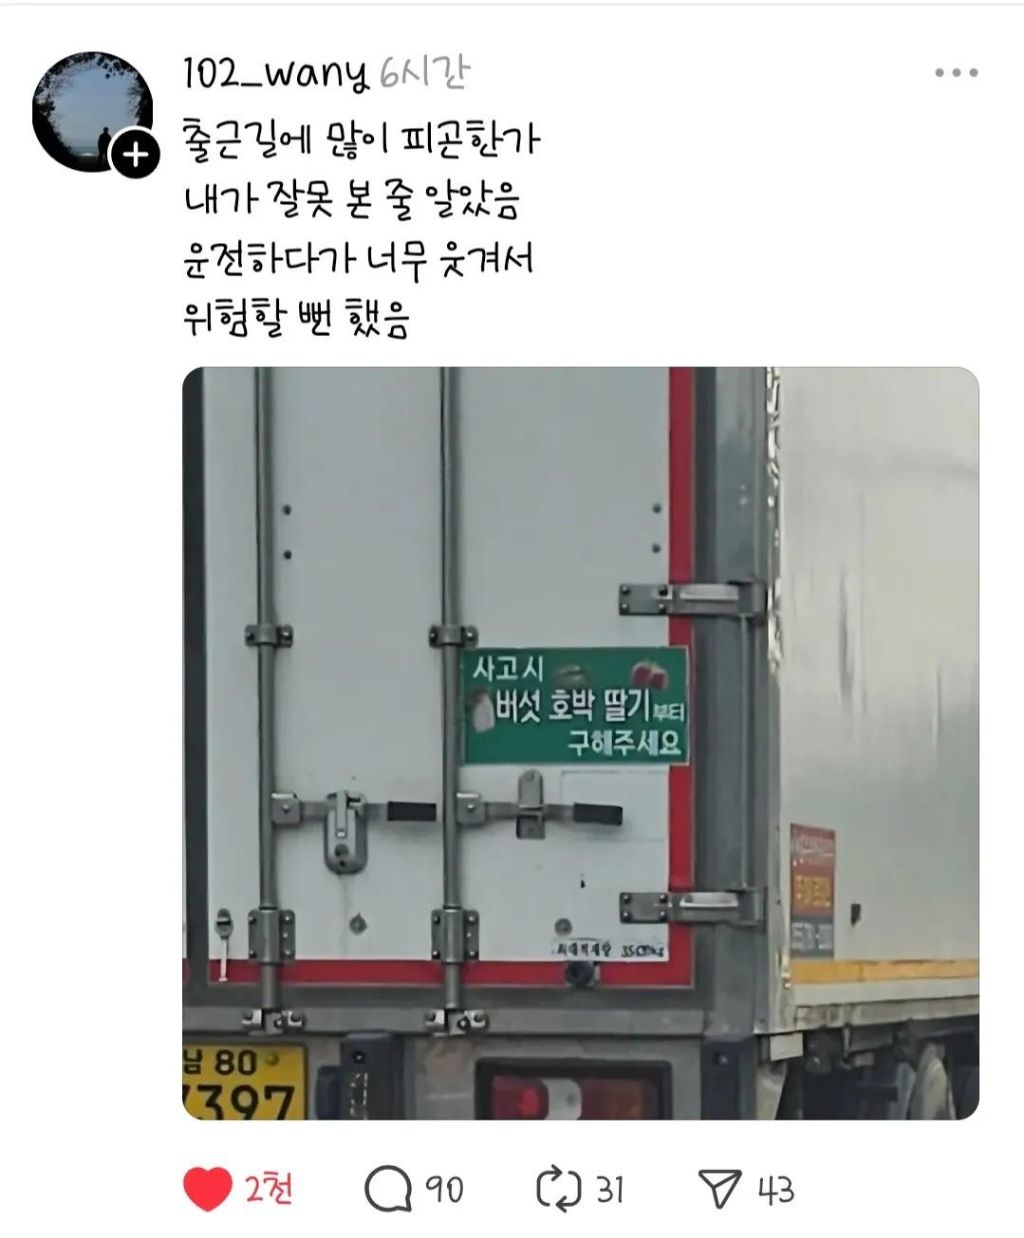1024x1238 pixels.
Task: Tap the green 사고시 sign in the photo
Action: (x=575, y=705)
